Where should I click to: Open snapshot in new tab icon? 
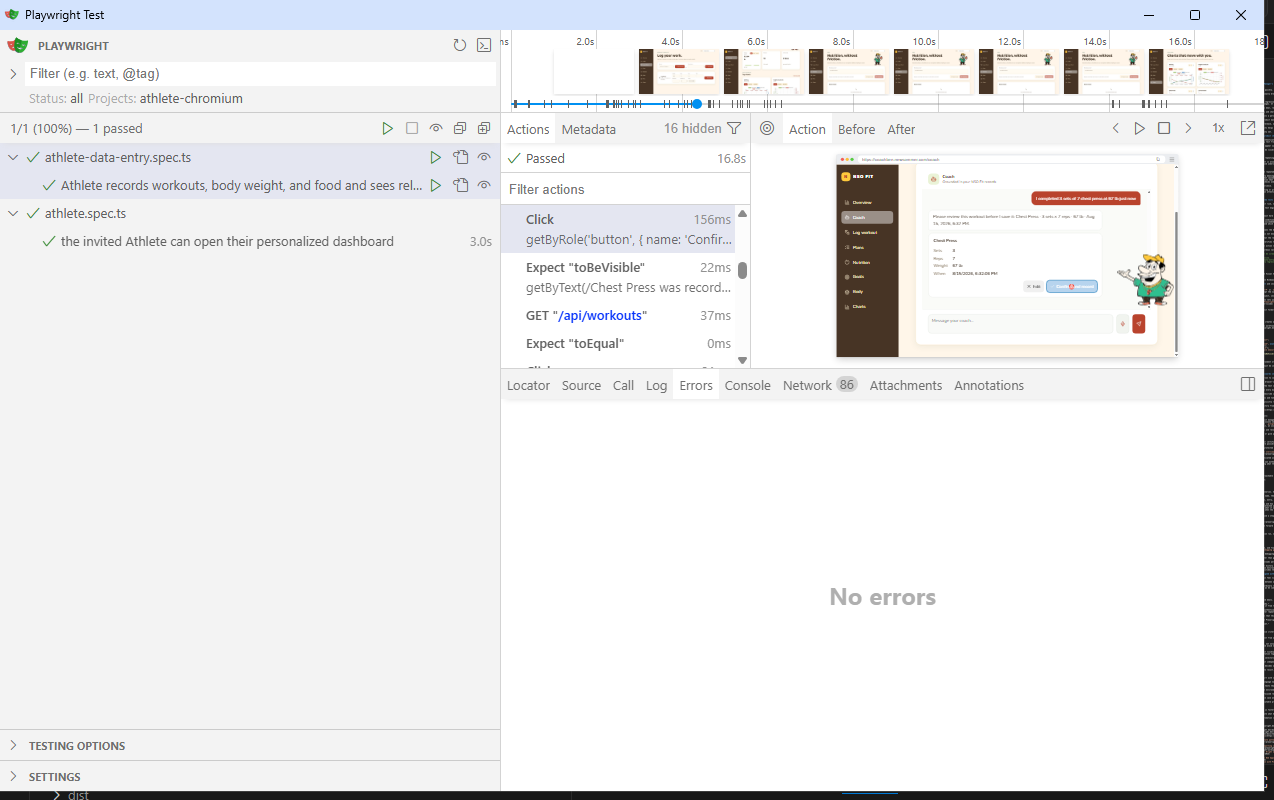pyautogui.click(x=1248, y=128)
